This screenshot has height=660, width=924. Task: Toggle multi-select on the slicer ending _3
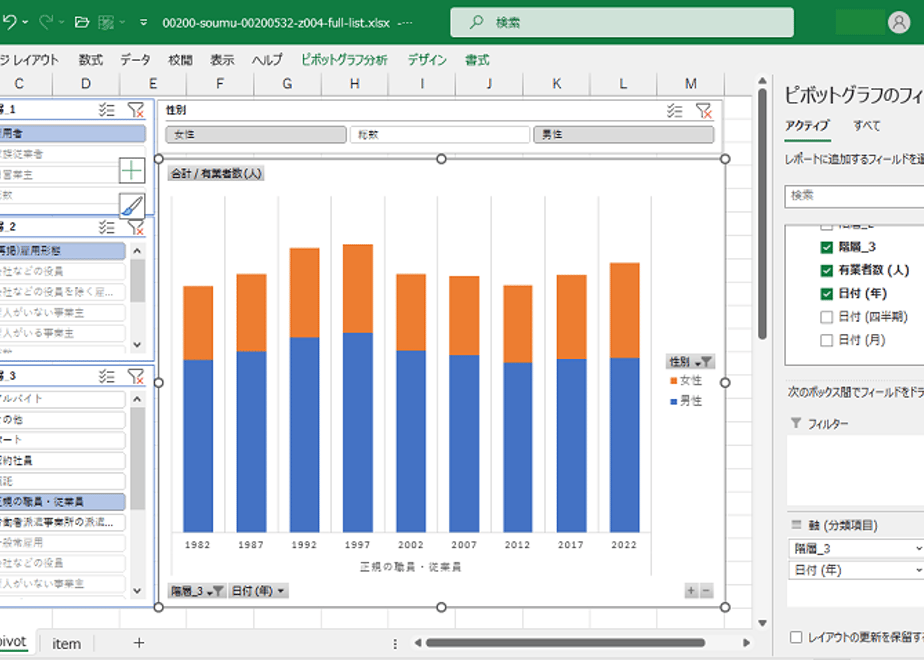[x=107, y=376]
